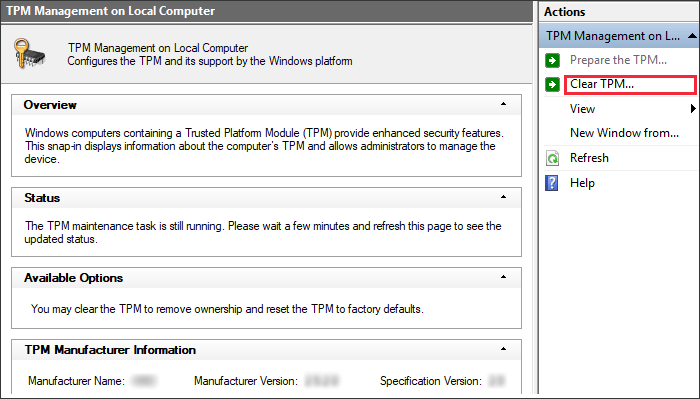
Task: Click the Refresh action
Action: (x=589, y=158)
